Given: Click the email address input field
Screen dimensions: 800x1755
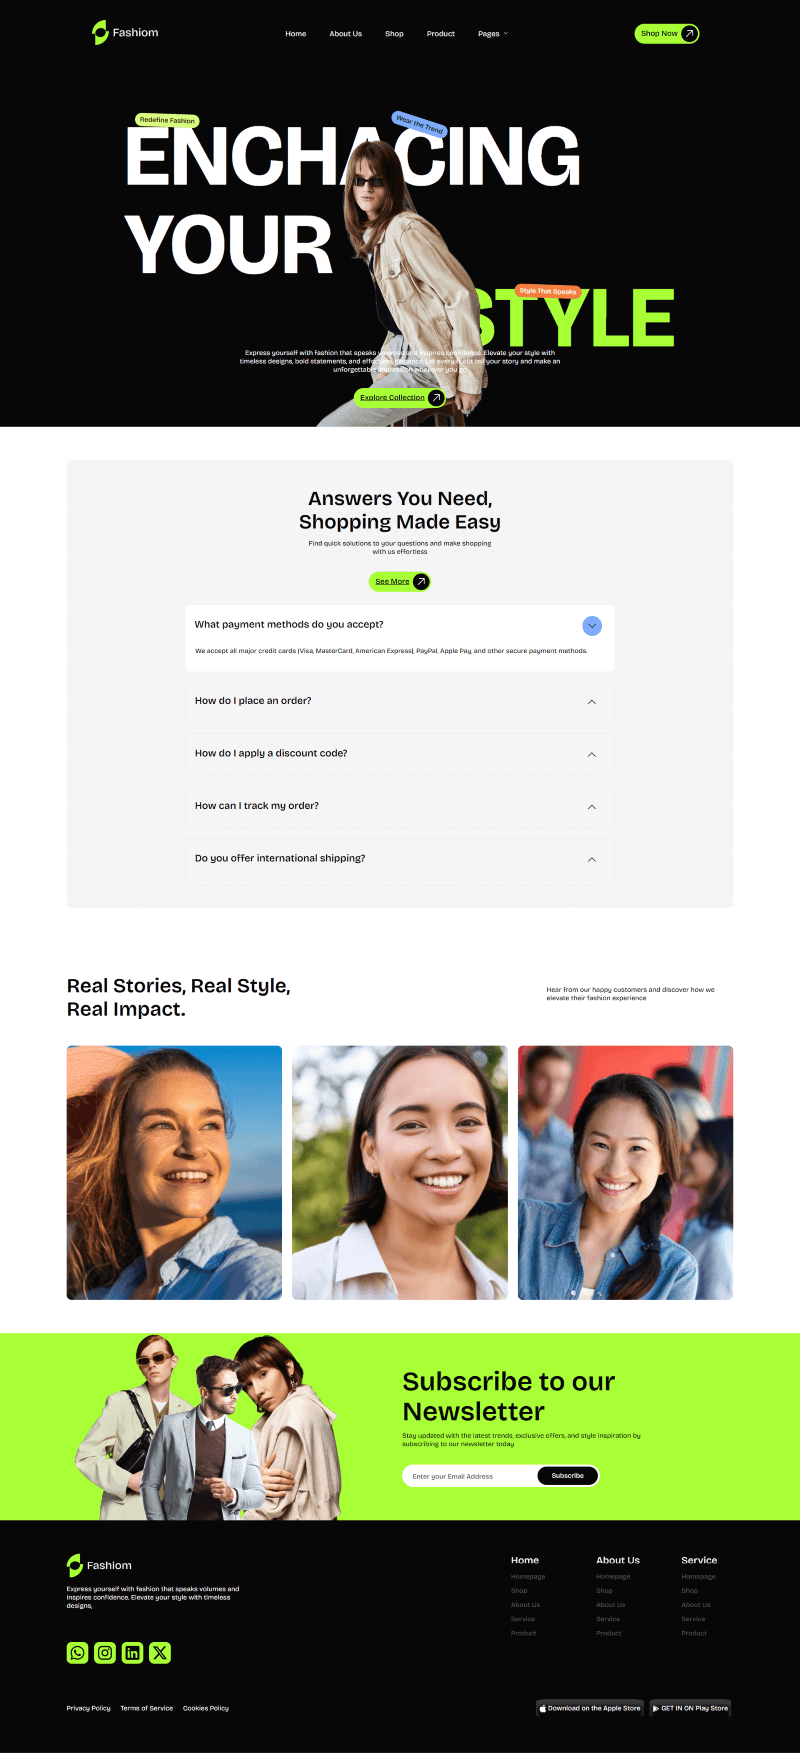Looking at the screenshot, I should (470, 1476).
